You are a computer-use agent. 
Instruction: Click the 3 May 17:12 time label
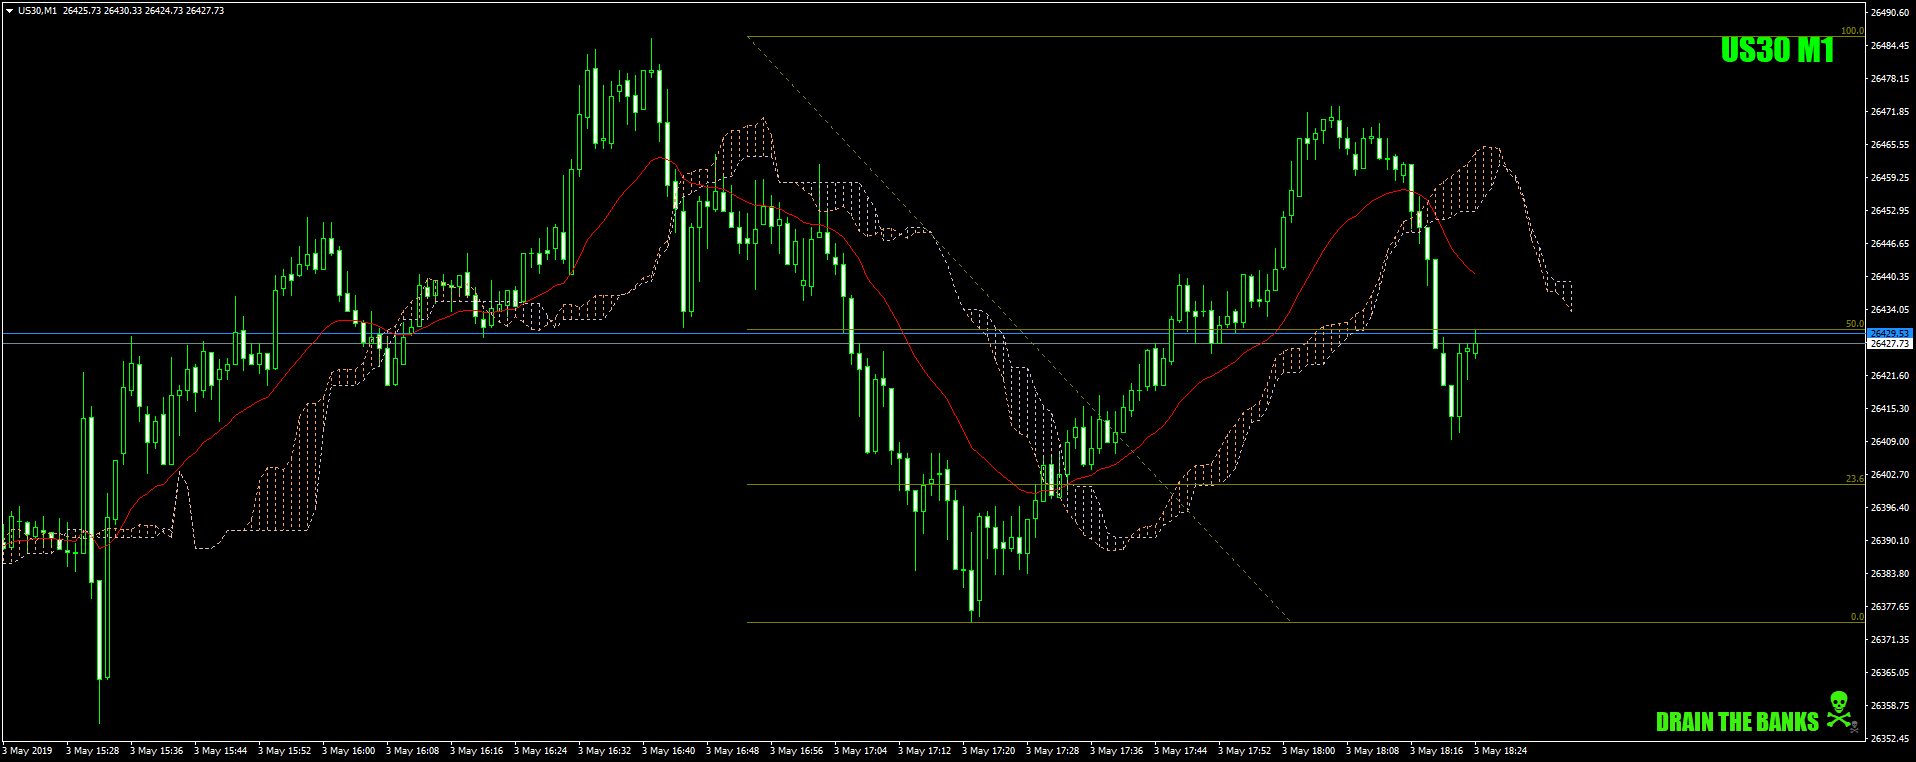[925, 751]
